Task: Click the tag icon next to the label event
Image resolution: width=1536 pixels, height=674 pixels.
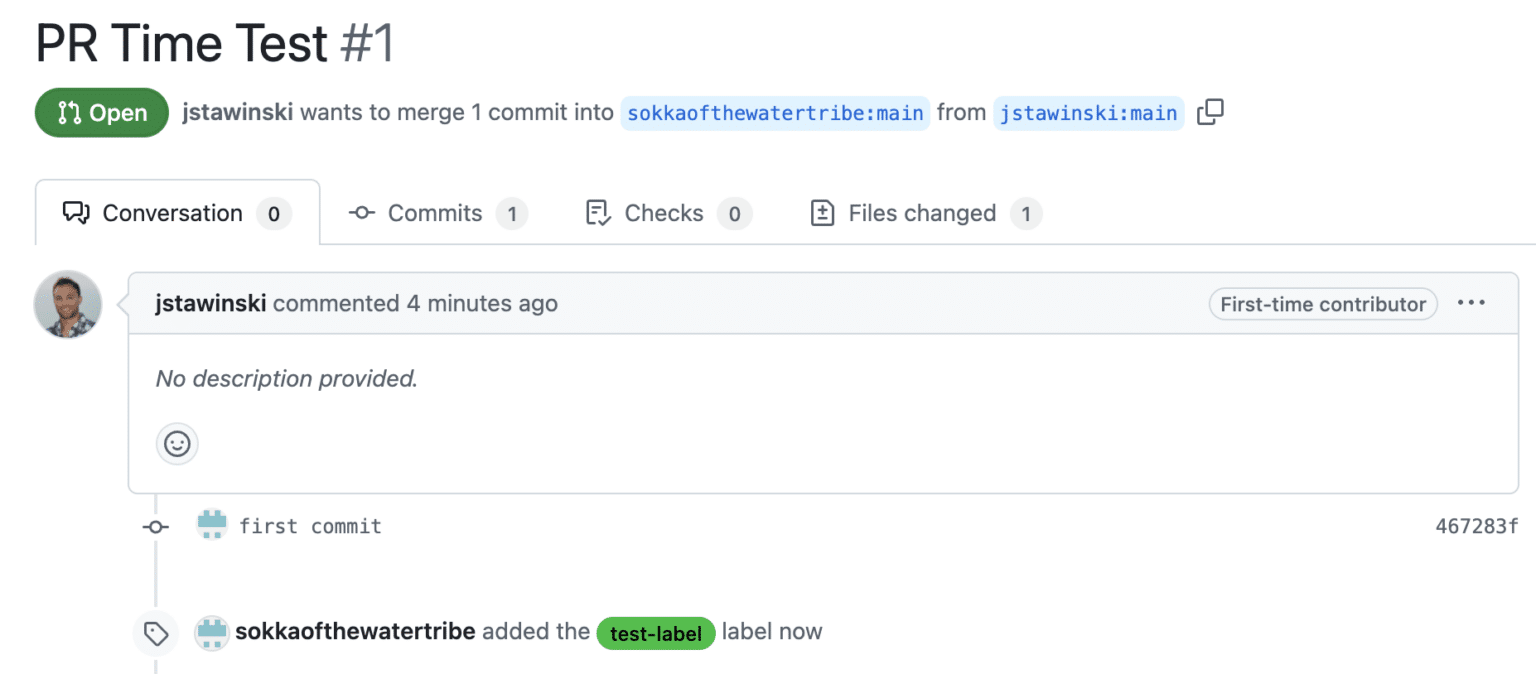Action: [x=156, y=632]
